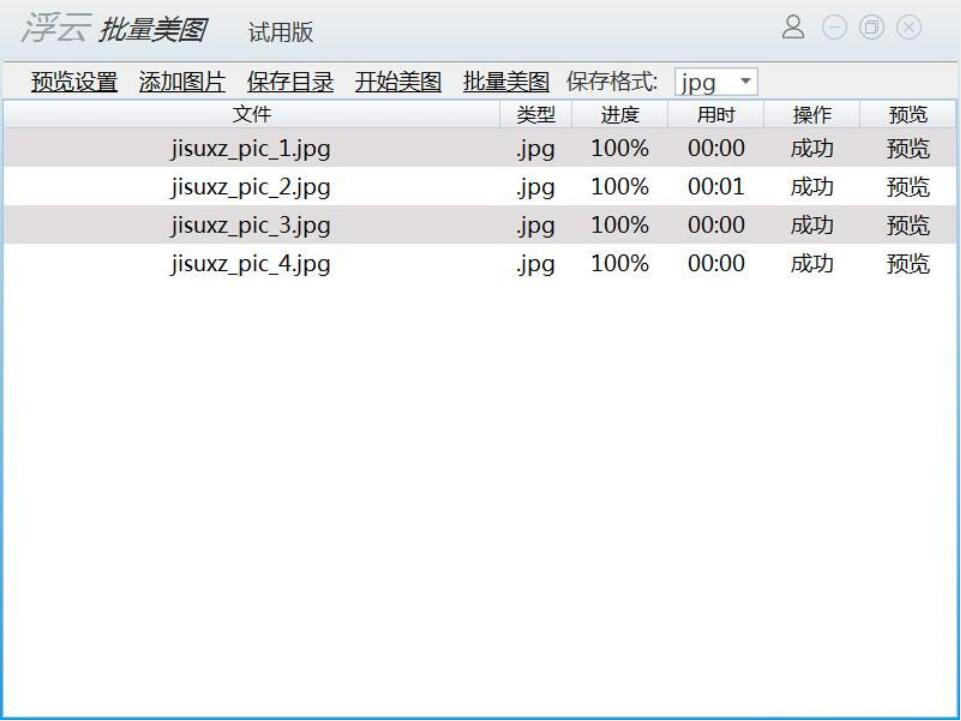This screenshot has width=961, height=721.
Task: Select file jisuxz_pic_3.jpg
Action: pyautogui.click(x=251, y=226)
